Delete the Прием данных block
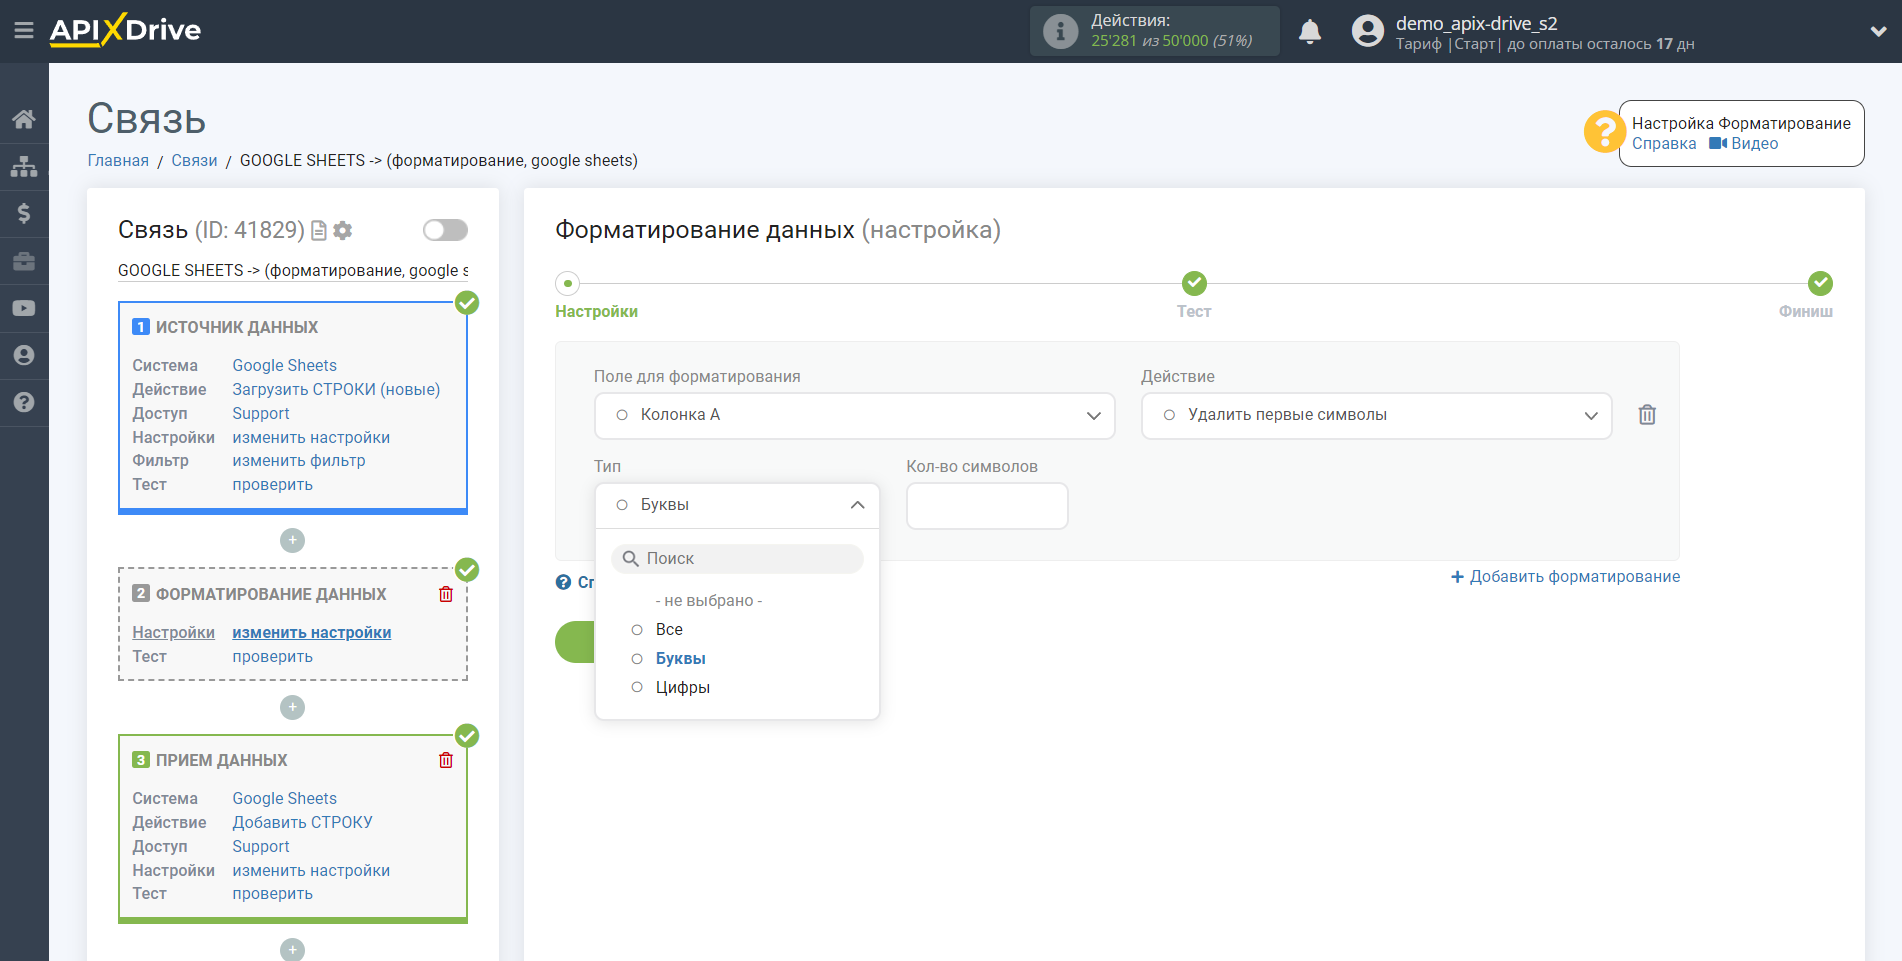This screenshot has height=961, width=1902. tap(446, 760)
